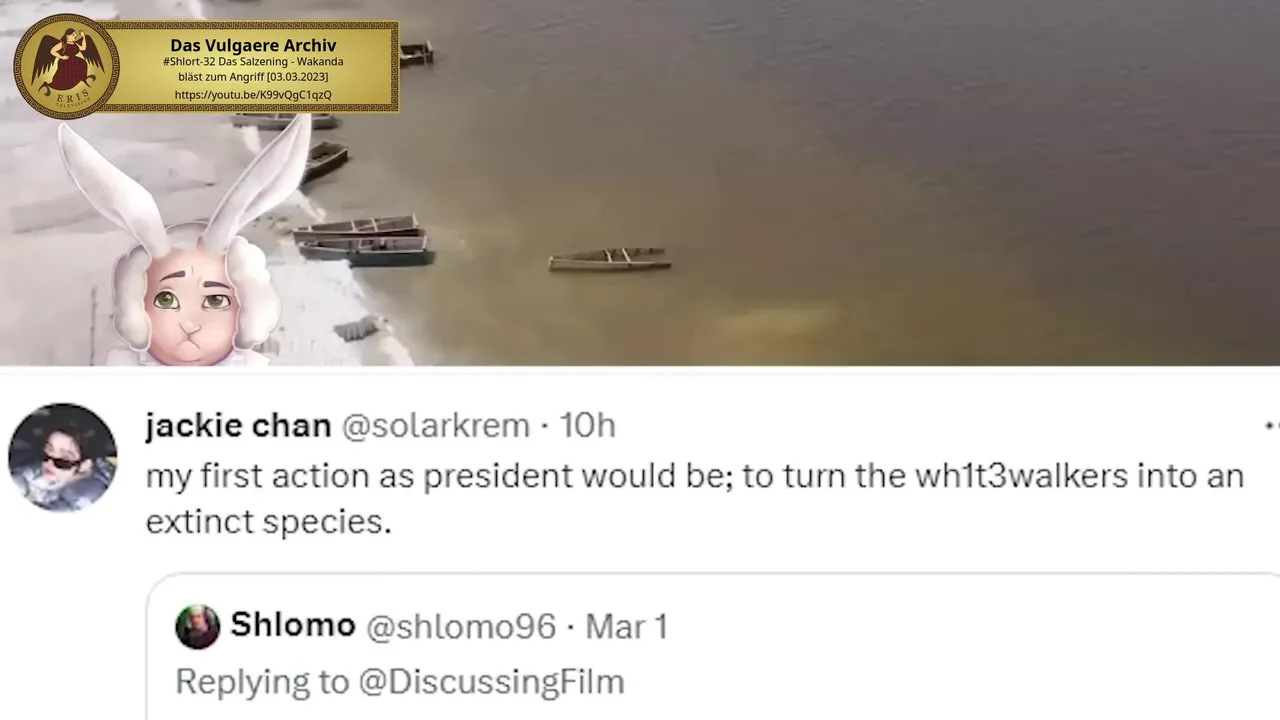The height and width of the screenshot is (720, 1280).
Task: Open the 10h tweet timestamp
Action: [x=587, y=426]
